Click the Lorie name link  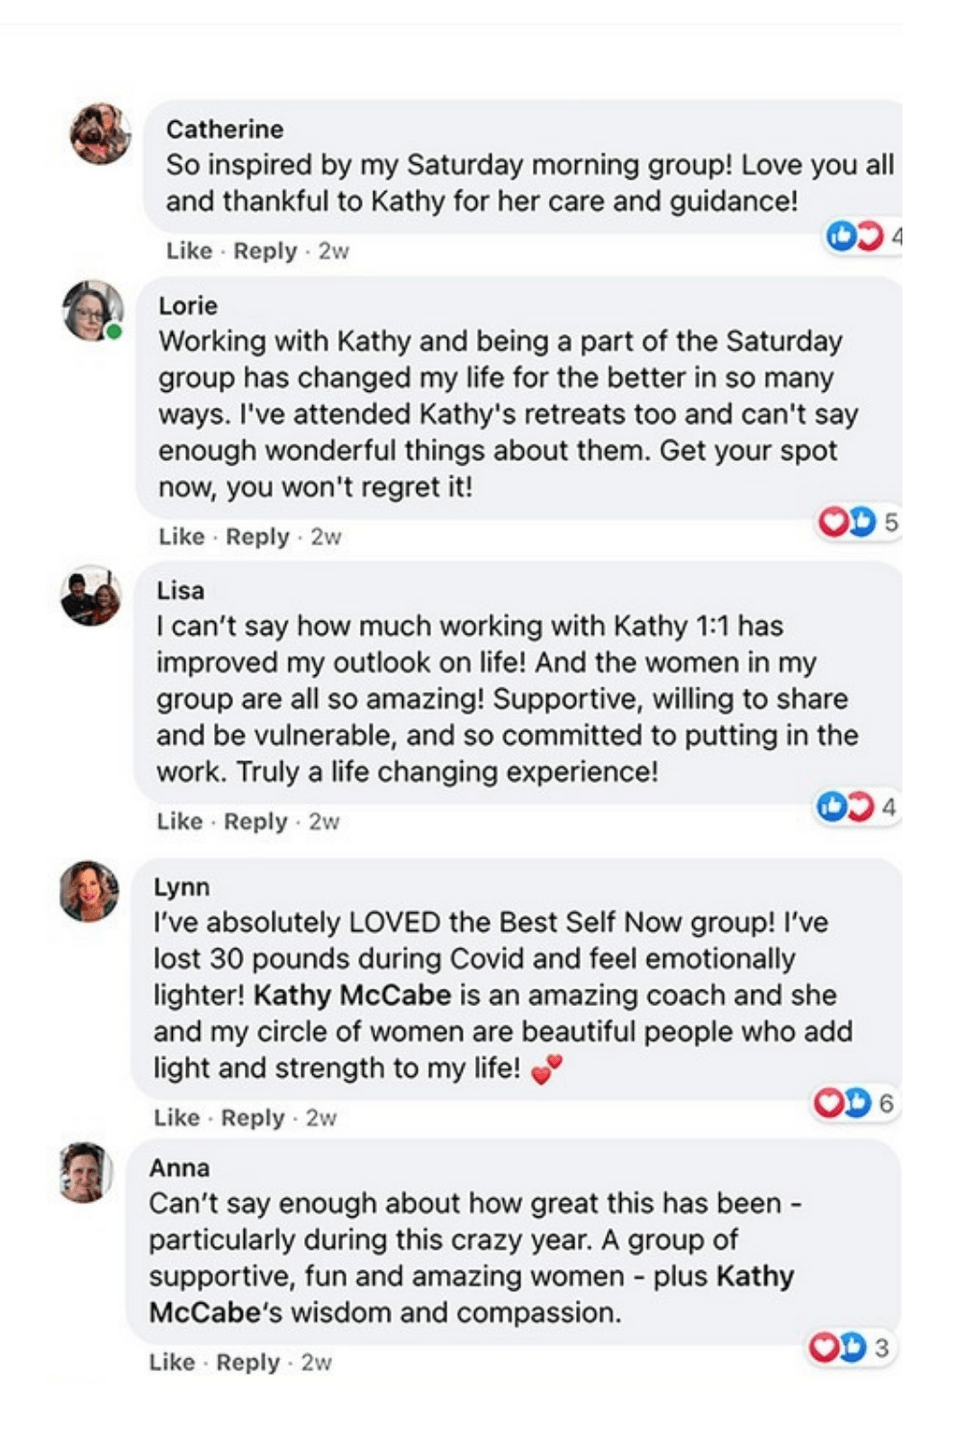click(188, 306)
